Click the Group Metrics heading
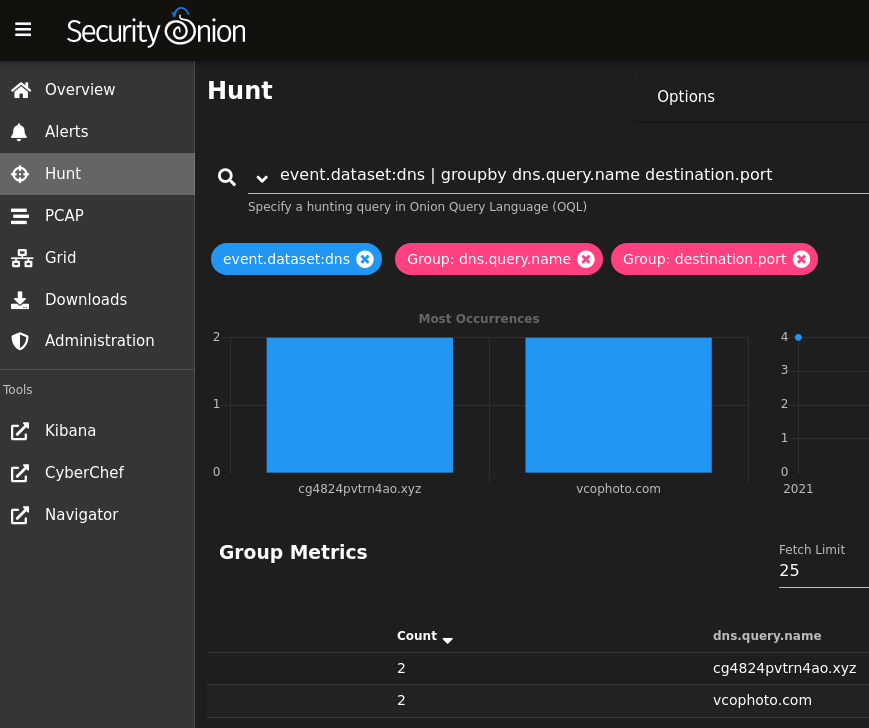Image resolution: width=869 pixels, height=728 pixels. click(x=293, y=552)
